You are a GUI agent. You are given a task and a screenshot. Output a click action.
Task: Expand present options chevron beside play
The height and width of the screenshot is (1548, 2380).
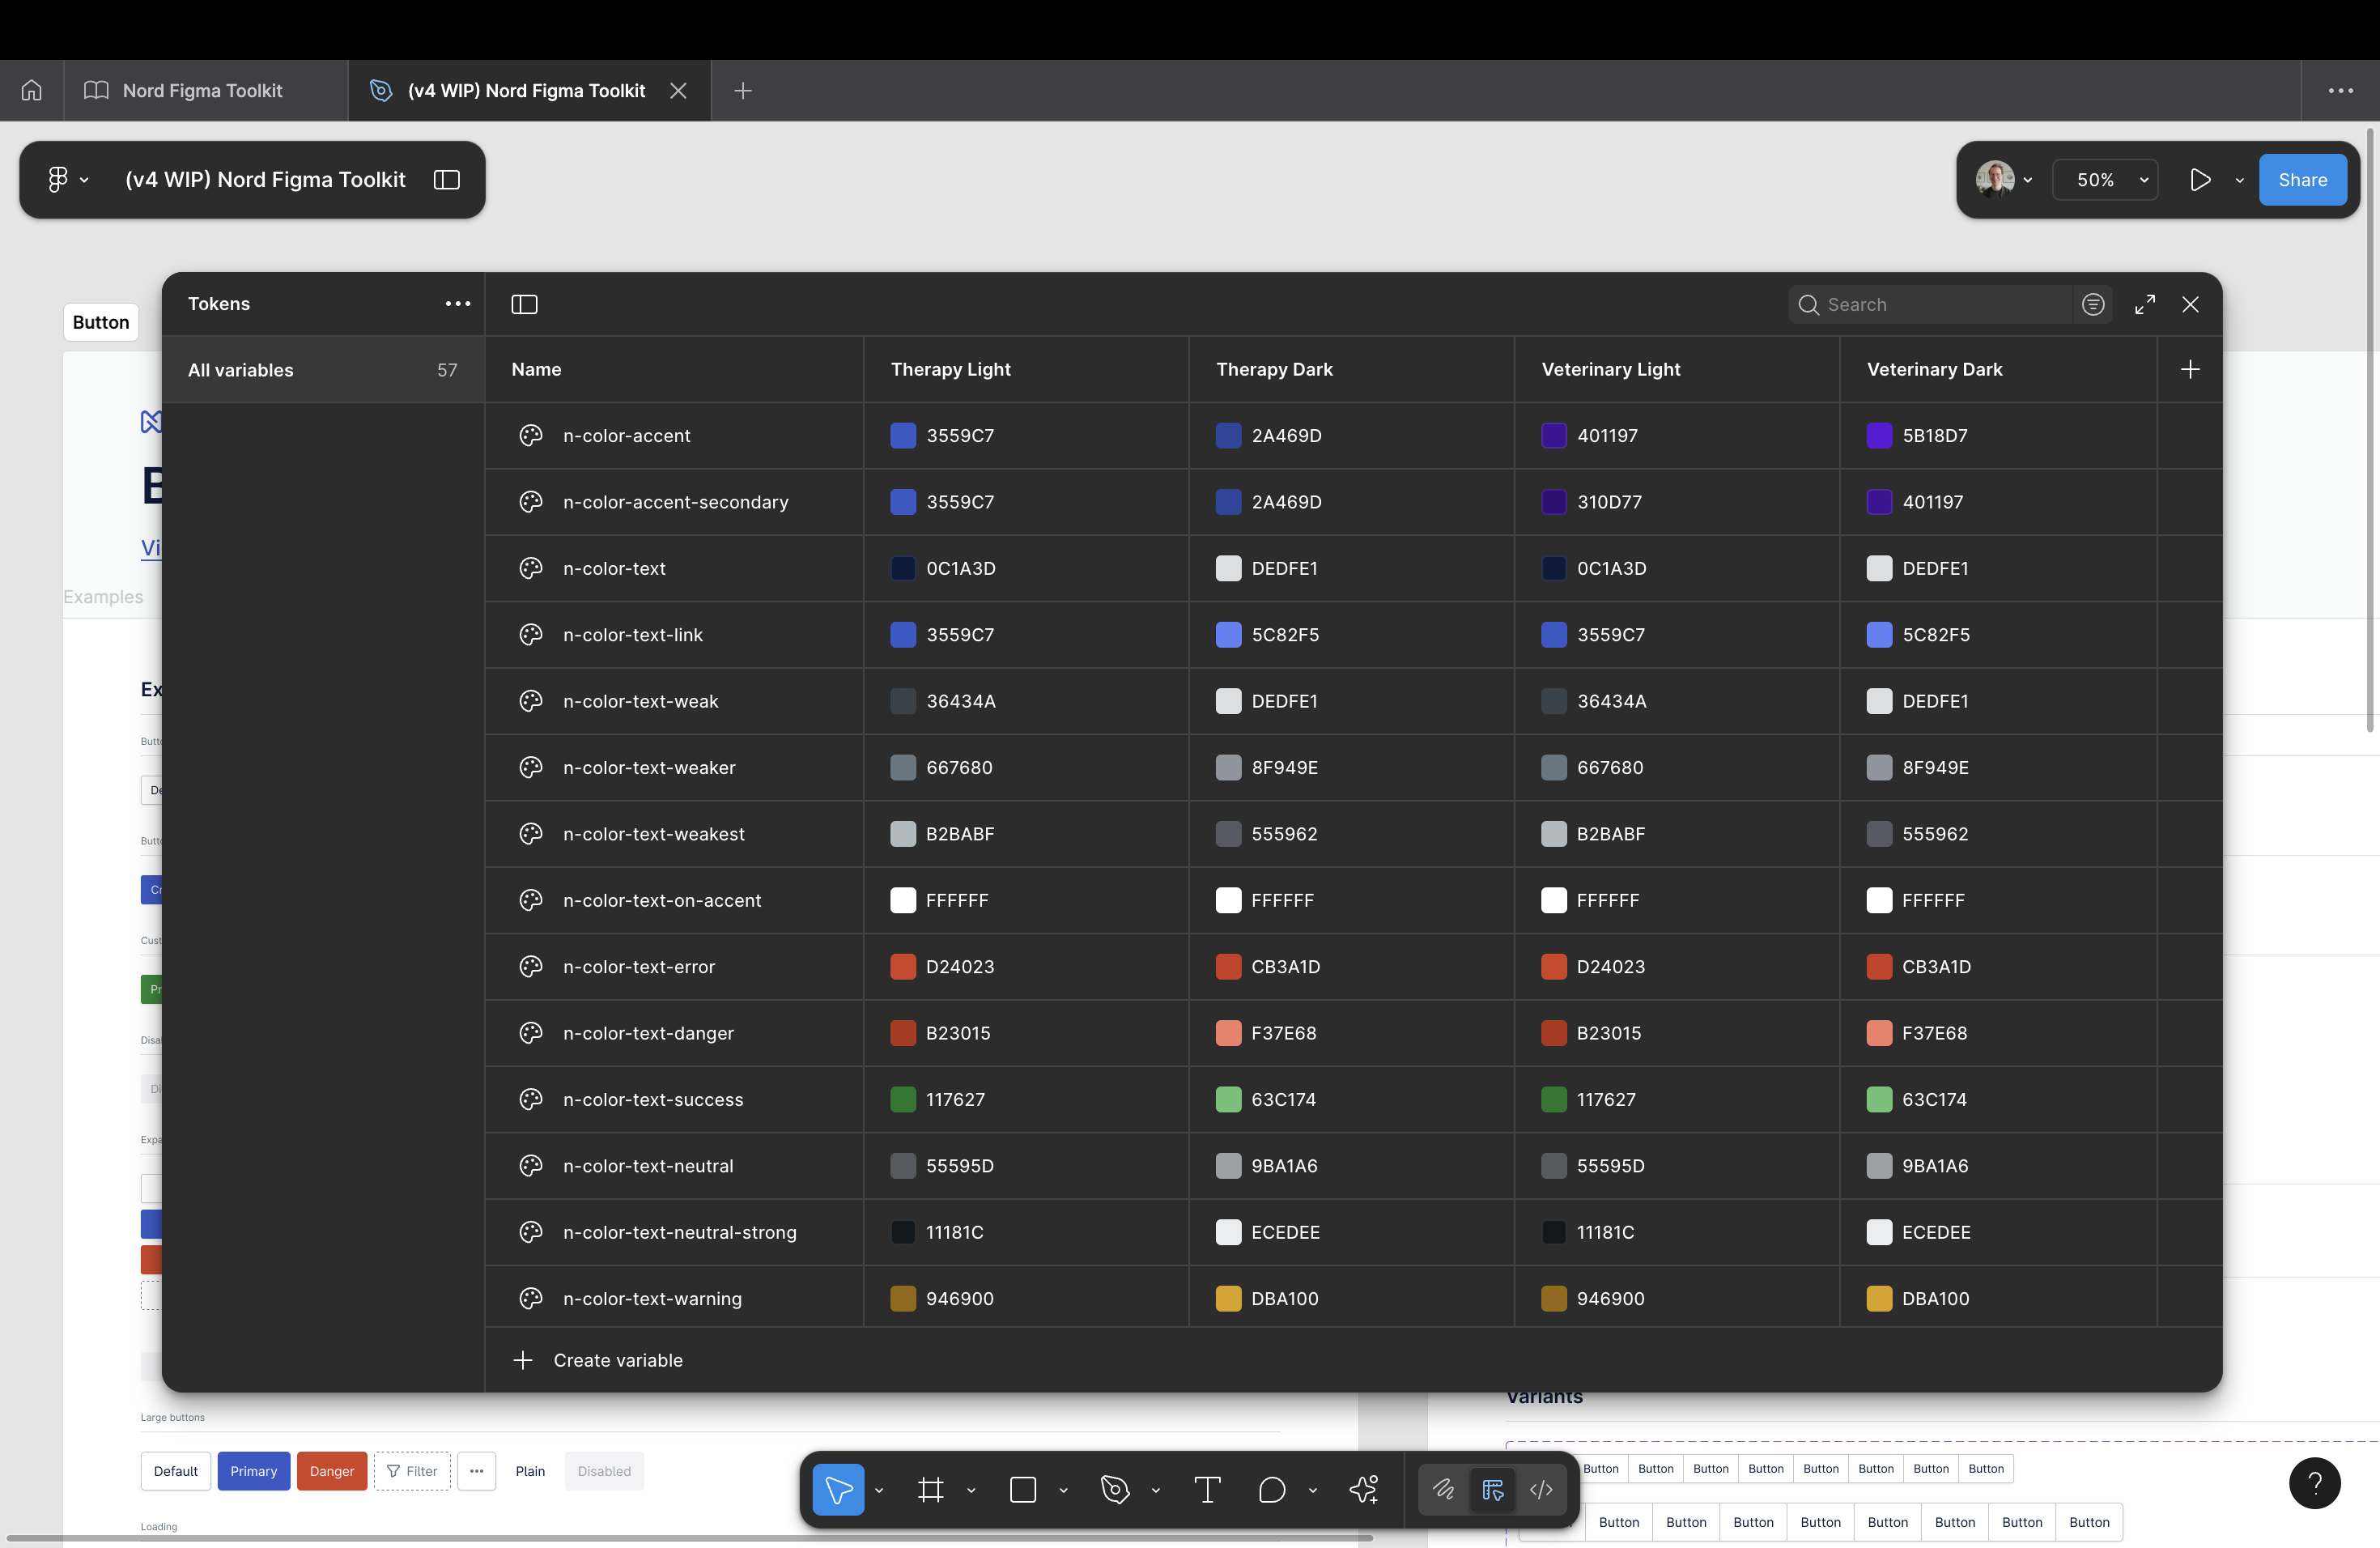2240,180
